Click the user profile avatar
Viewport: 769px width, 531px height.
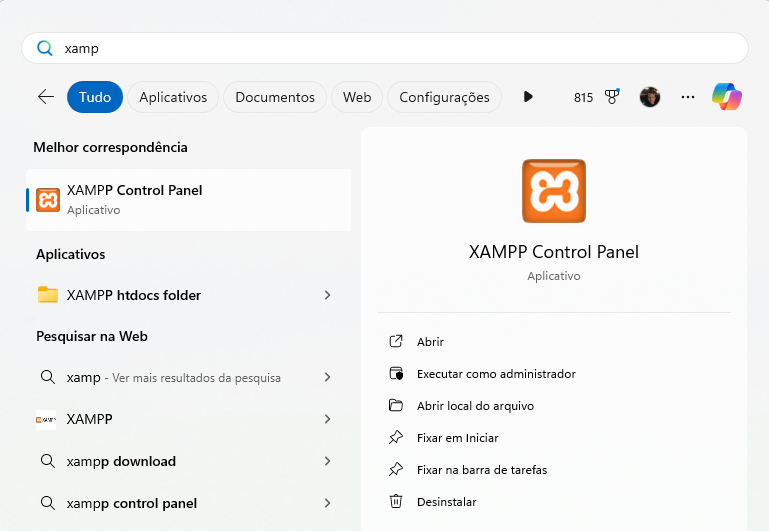[650, 97]
